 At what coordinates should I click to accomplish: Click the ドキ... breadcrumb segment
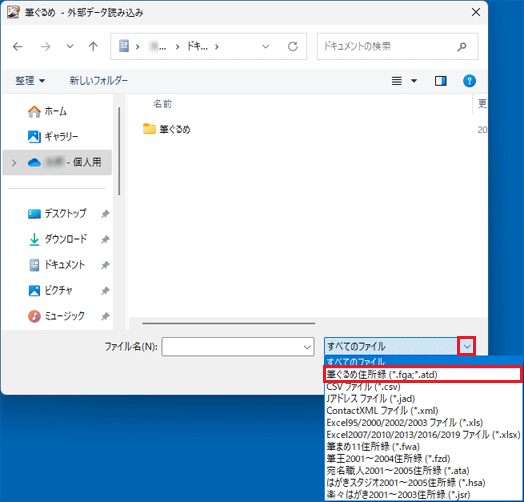point(197,46)
